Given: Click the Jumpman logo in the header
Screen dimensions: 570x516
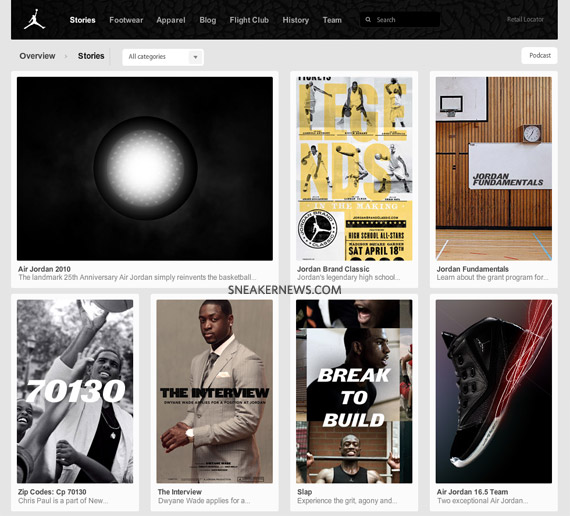Looking at the screenshot, I should point(34,19).
